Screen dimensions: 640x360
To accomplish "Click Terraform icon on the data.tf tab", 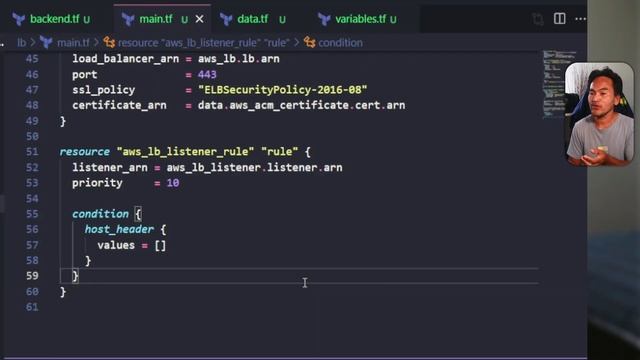I will click(x=226, y=19).
